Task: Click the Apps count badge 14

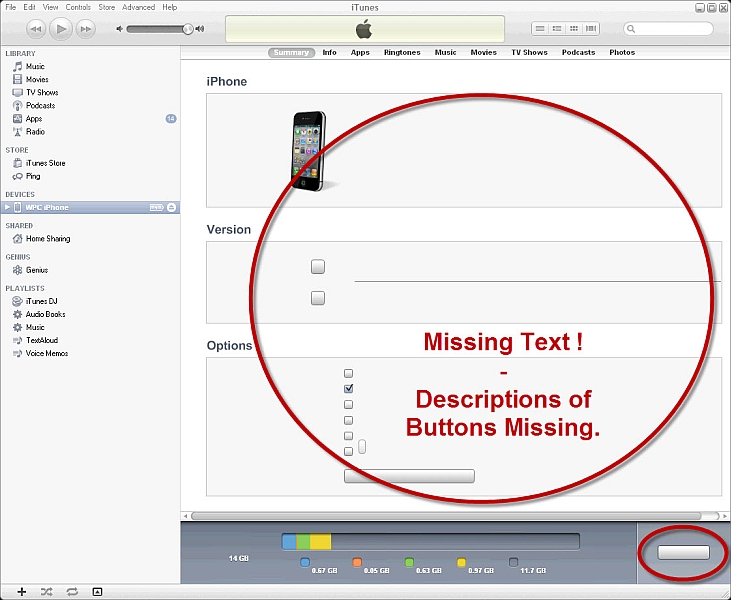Action: click(171, 118)
